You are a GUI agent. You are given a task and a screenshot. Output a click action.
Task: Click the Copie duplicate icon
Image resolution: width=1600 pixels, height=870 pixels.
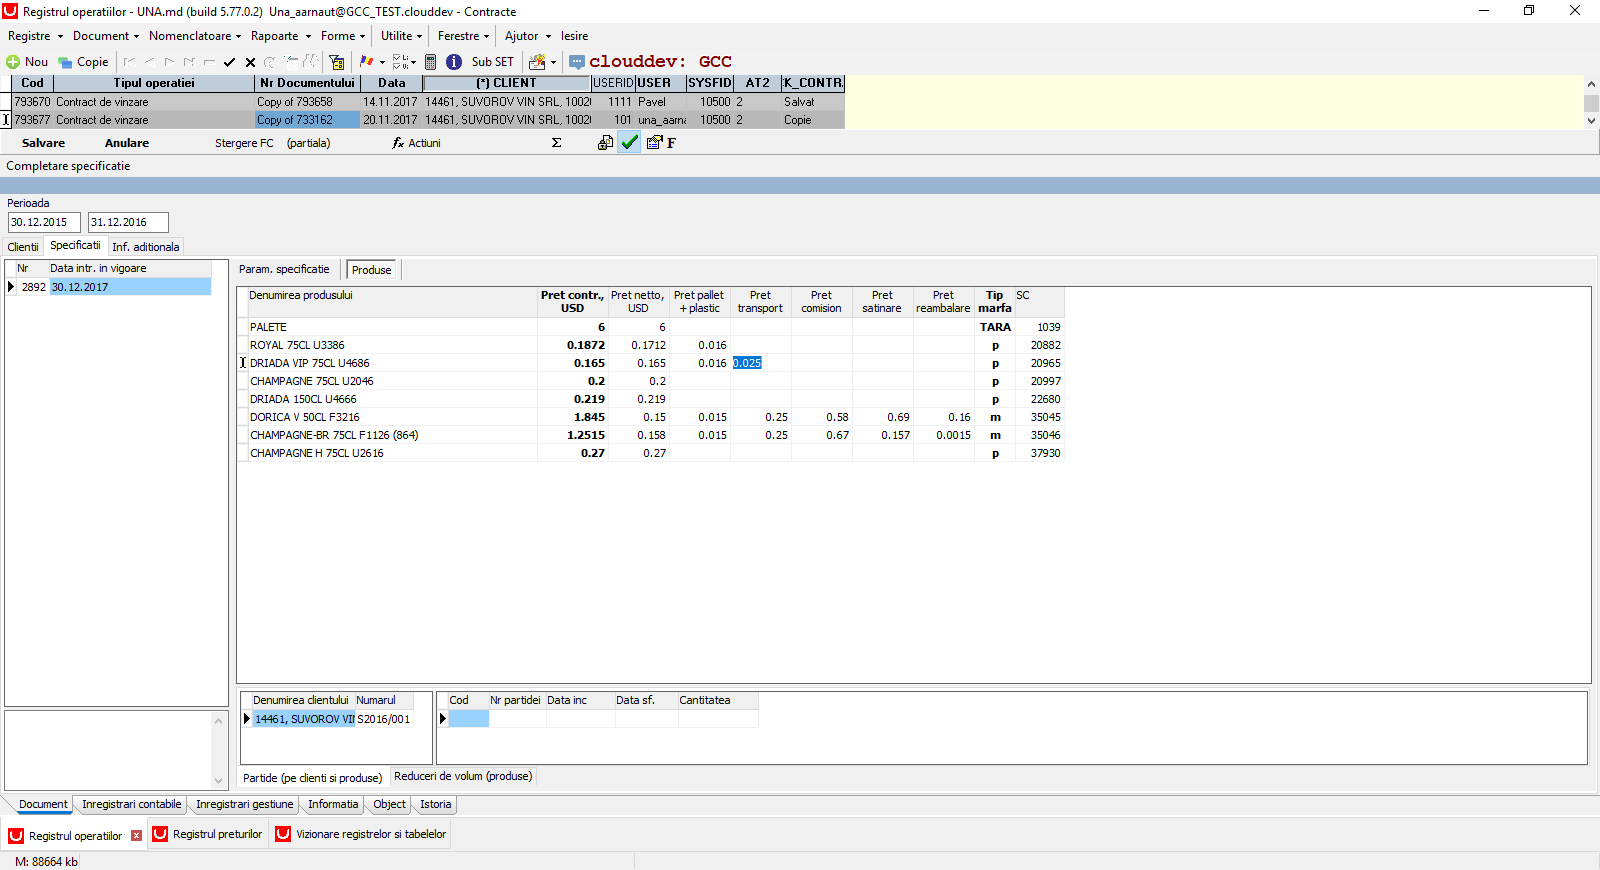pos(65,62)
